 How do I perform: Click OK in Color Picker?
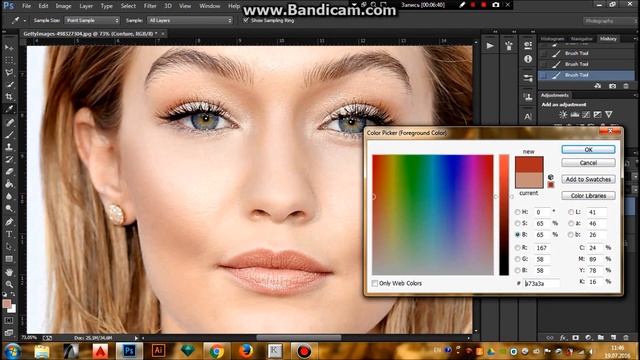[x=588, y=149]
